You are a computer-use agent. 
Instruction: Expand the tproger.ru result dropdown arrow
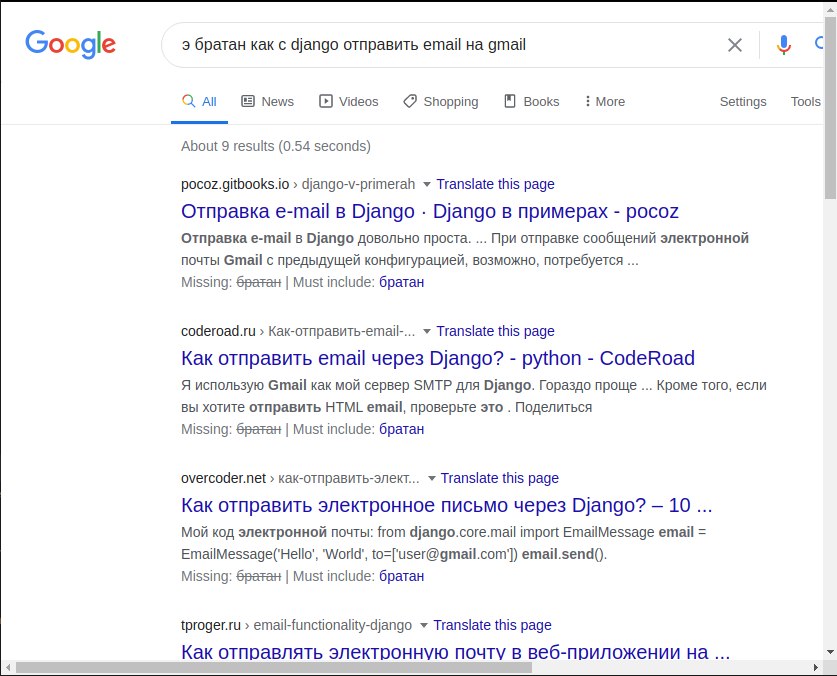pyautogui.click(x=423, y=625)
